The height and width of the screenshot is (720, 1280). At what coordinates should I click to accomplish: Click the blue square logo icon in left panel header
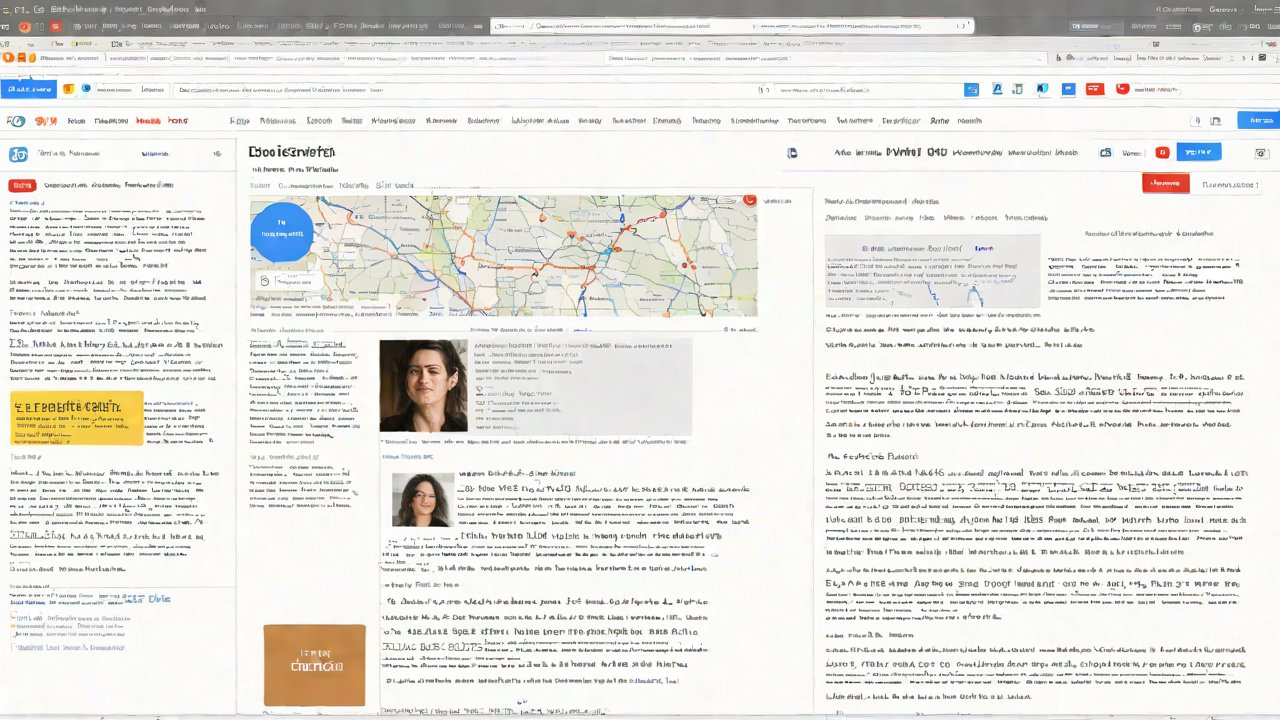[16, 154]
